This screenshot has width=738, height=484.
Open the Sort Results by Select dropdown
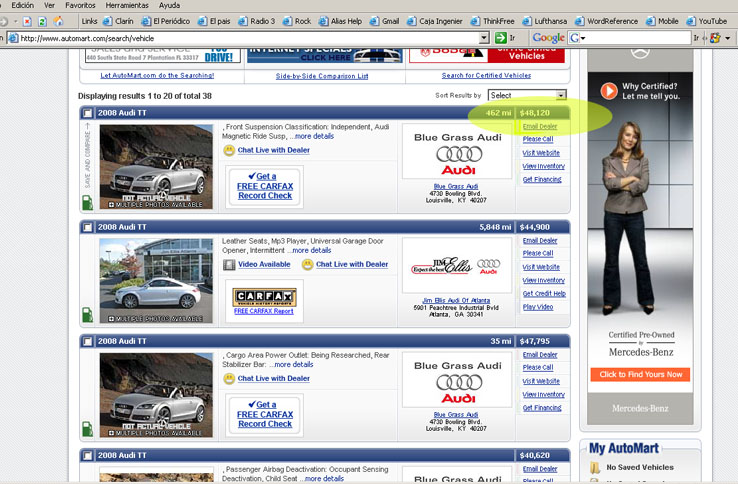pos(527,95)
